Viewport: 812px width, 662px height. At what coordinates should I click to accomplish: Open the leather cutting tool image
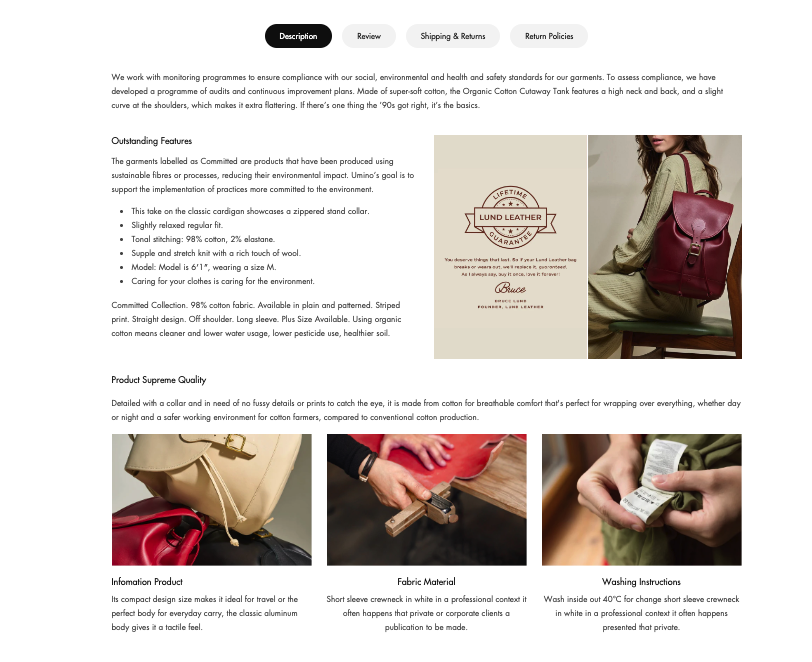point(427,500)
